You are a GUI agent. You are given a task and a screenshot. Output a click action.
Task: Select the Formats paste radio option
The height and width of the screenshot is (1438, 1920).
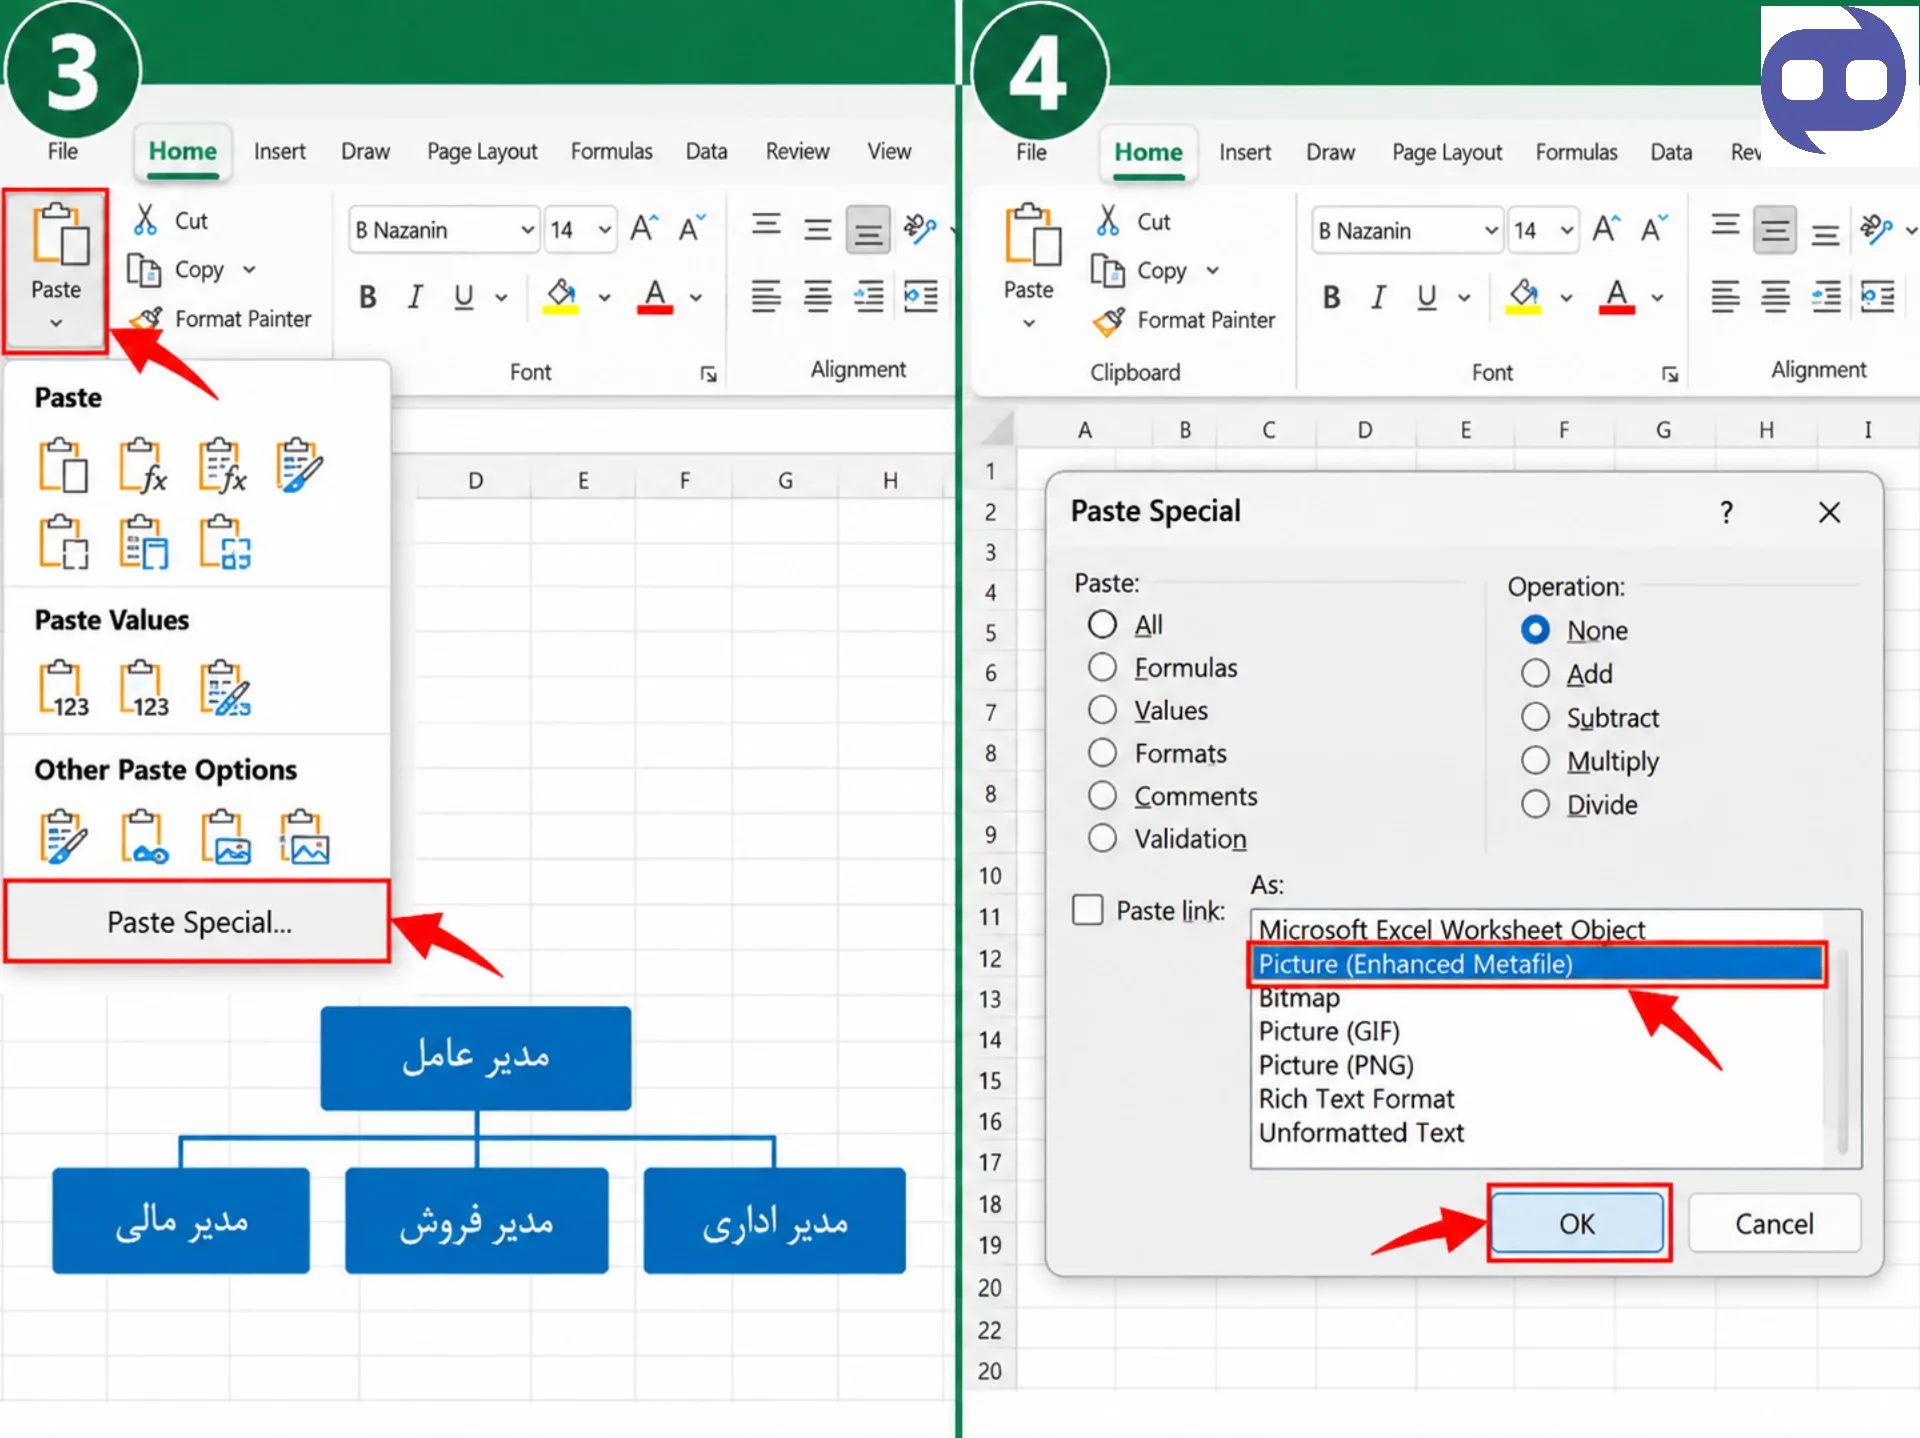click(1102, 752)
